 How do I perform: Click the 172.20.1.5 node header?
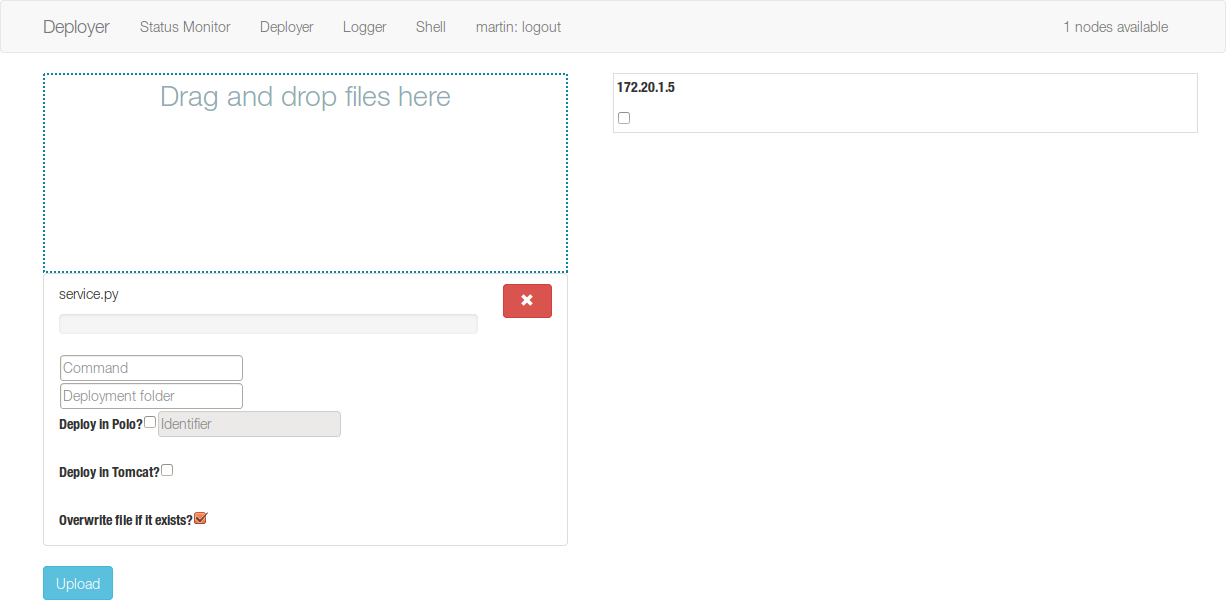tap(645, 87)
